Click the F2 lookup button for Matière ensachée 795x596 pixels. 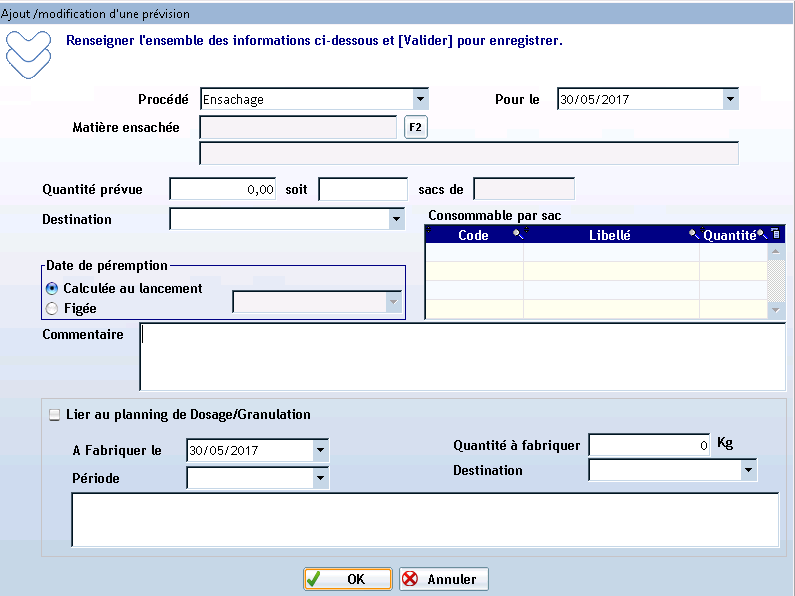click(x=416, y=127)
